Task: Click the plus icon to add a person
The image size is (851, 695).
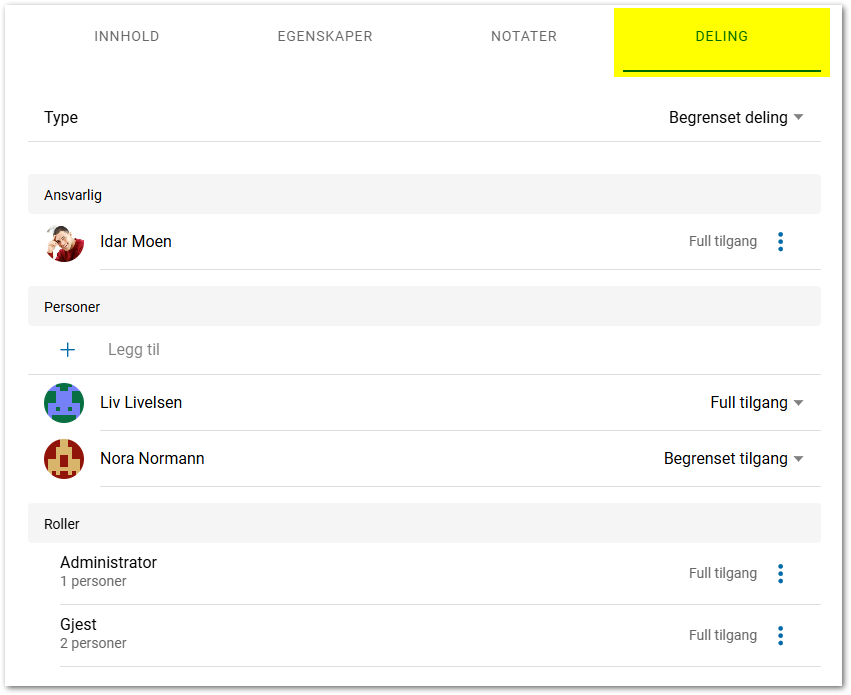Action: pyautogui.click(x=68, y=350)
